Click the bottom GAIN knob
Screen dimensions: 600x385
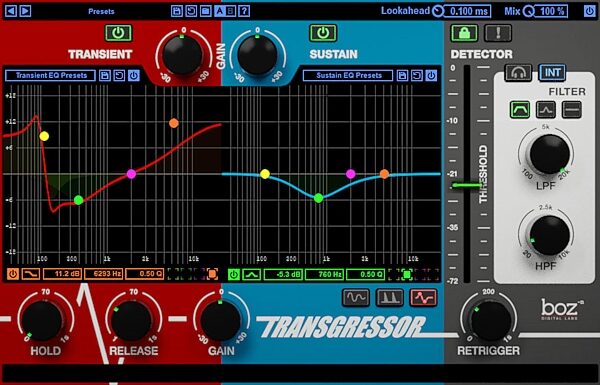(220, 321)
